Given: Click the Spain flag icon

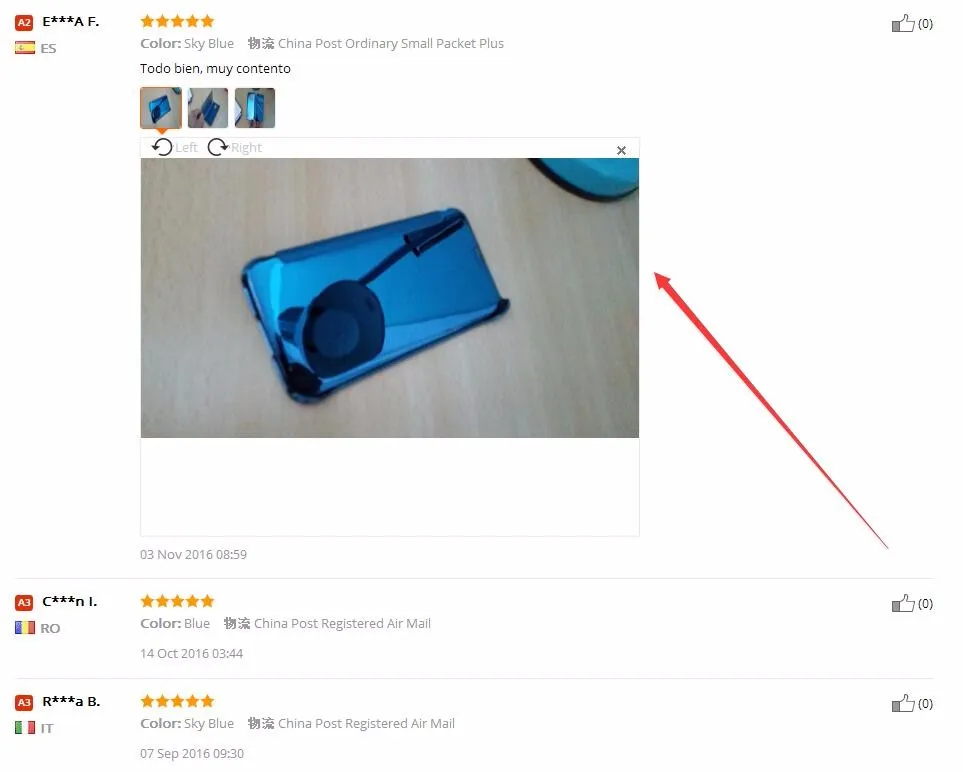Looking at the screenshot, I should (25, 48).
